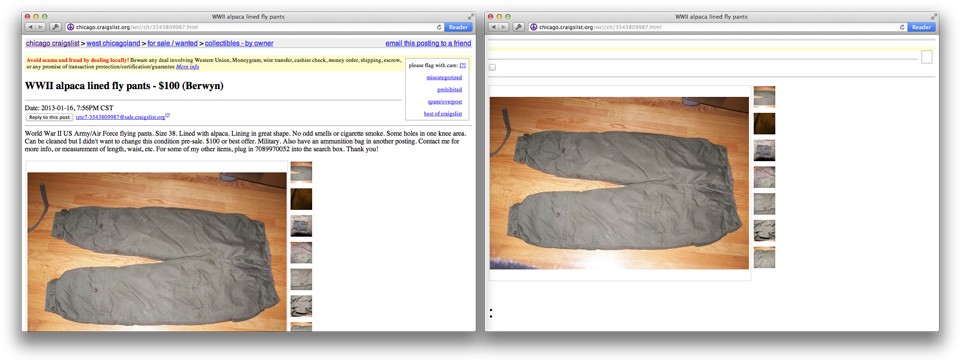Open the wrench tool in right window
Screen dimensions: 960x362
(x=519, y=27)
